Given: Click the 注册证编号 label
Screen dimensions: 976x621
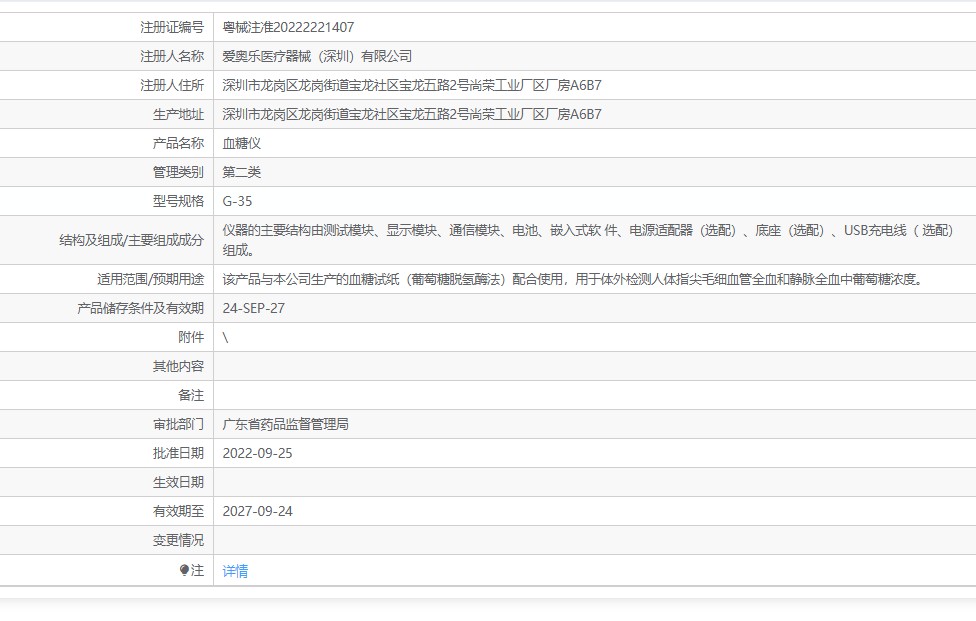Looking at the screenshot, I should pos(172,27).
